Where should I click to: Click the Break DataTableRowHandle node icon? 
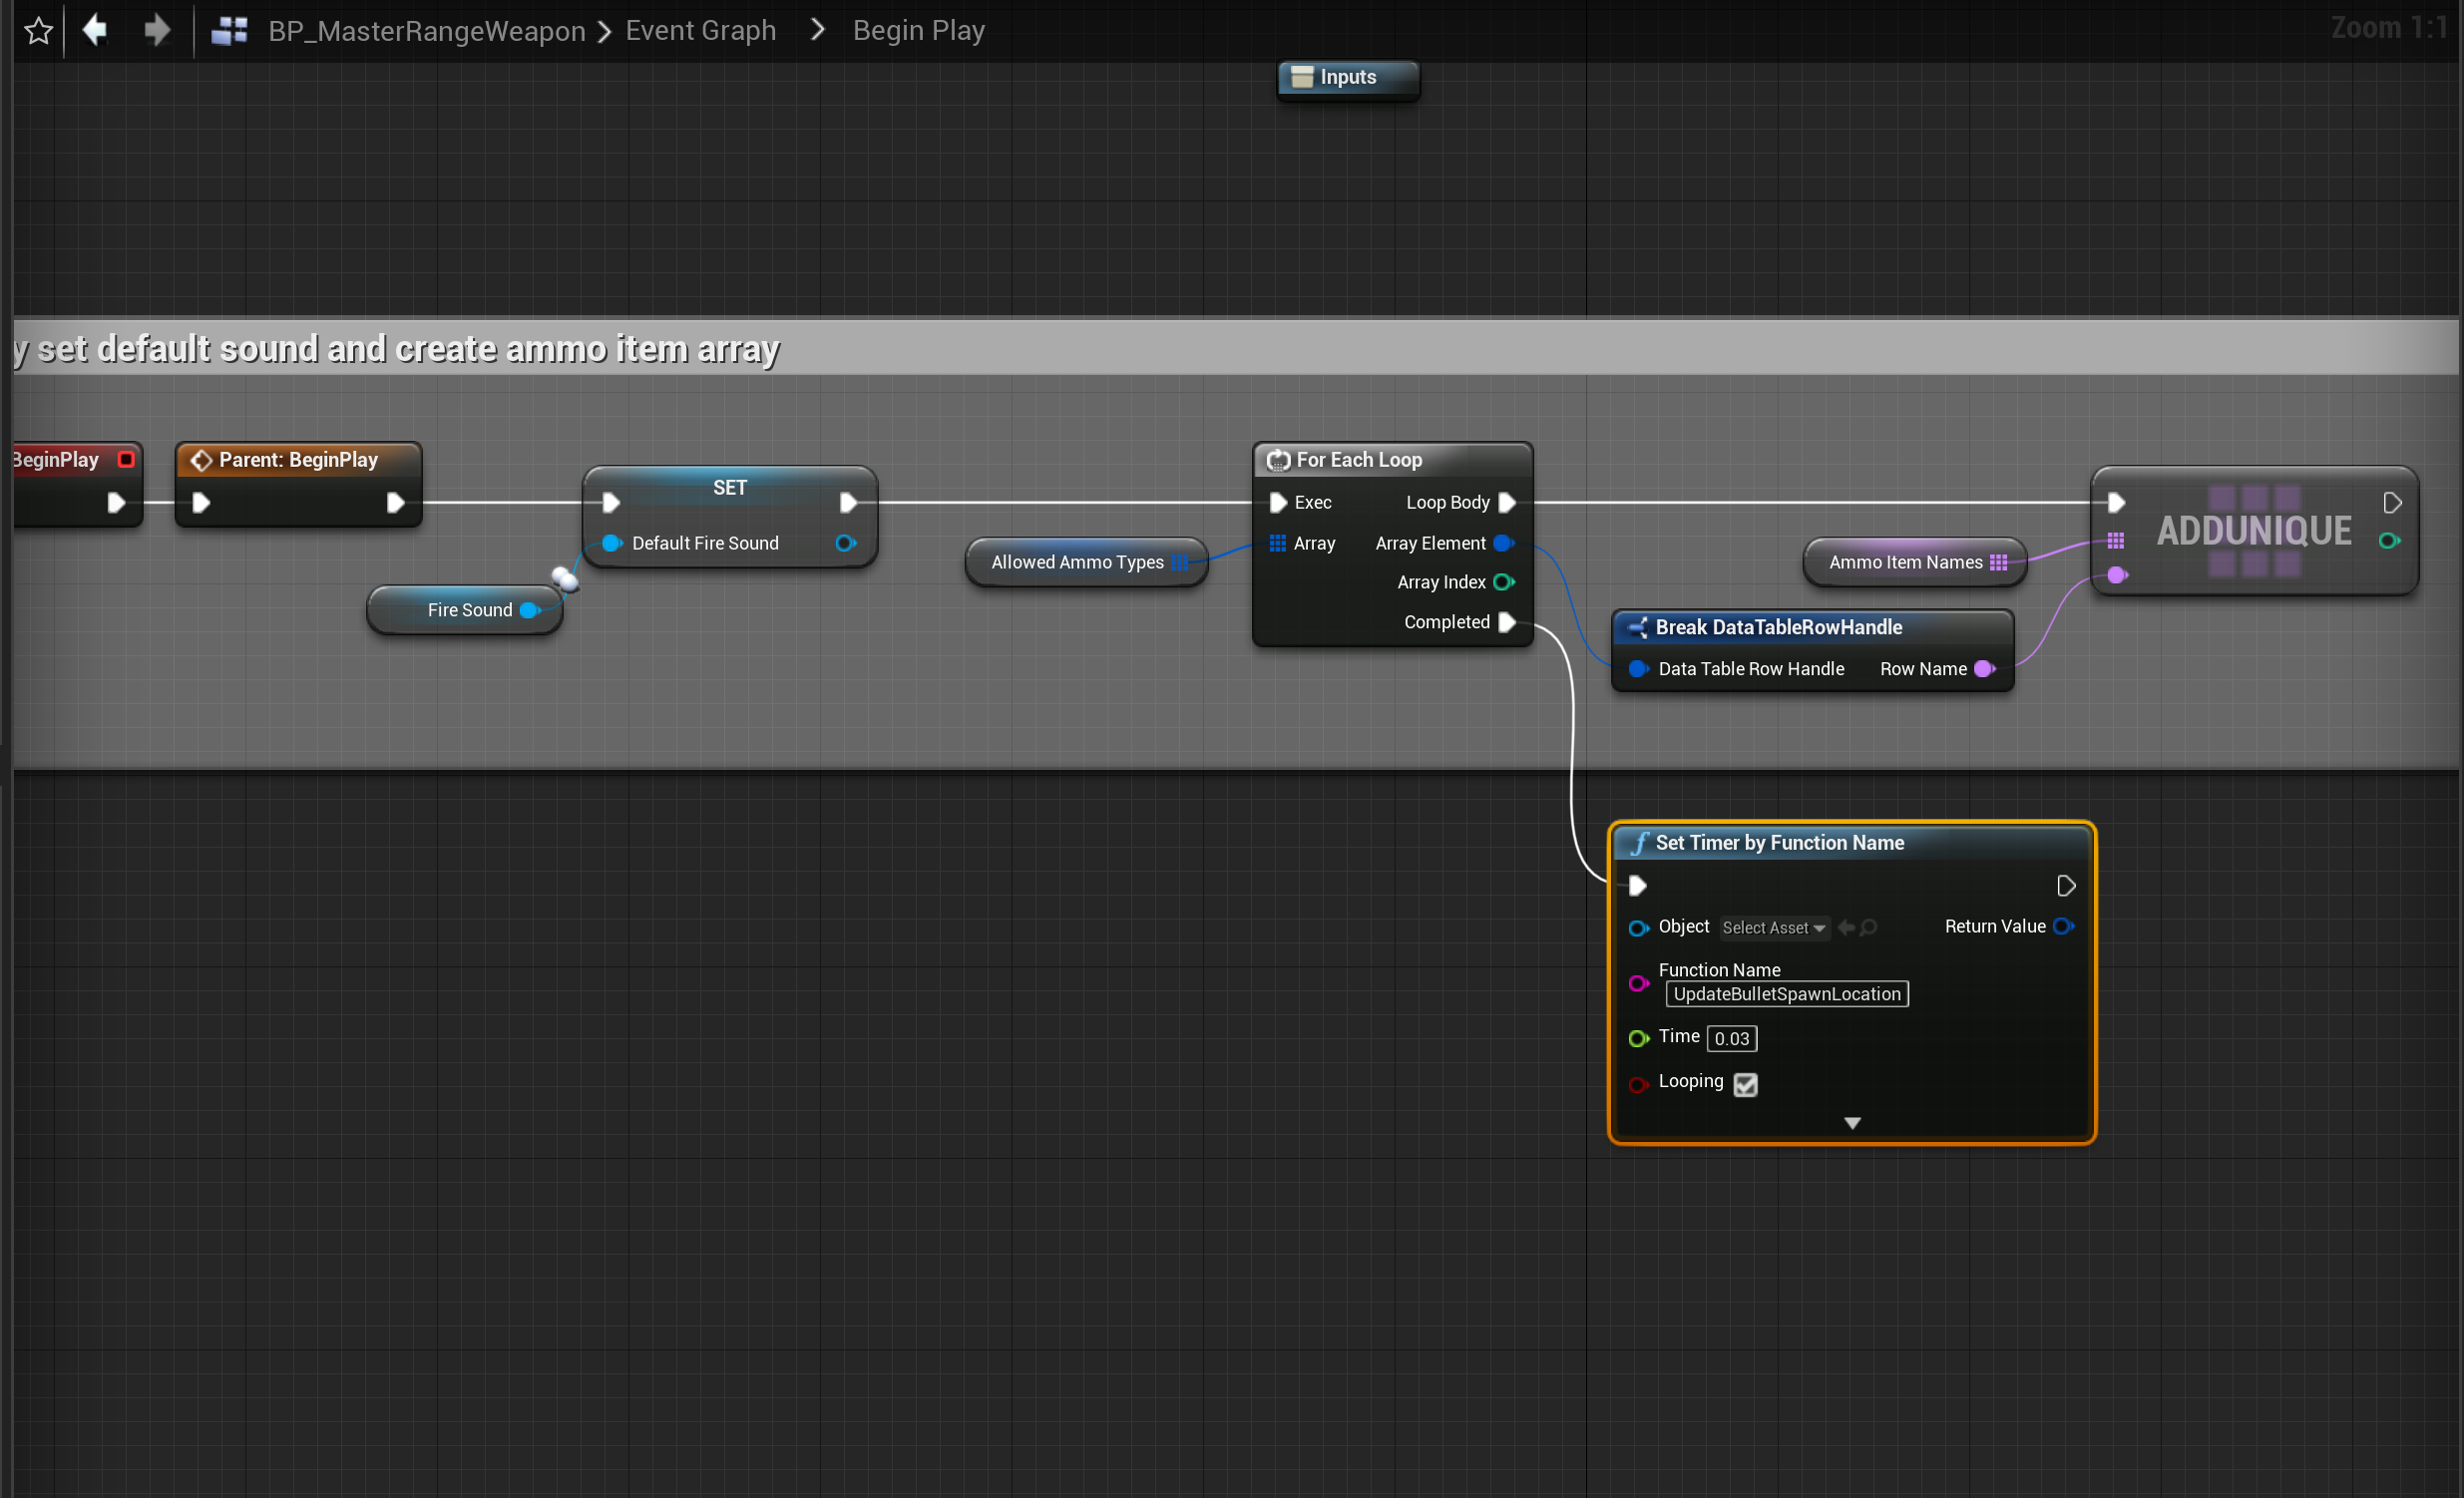point(1637,628)
